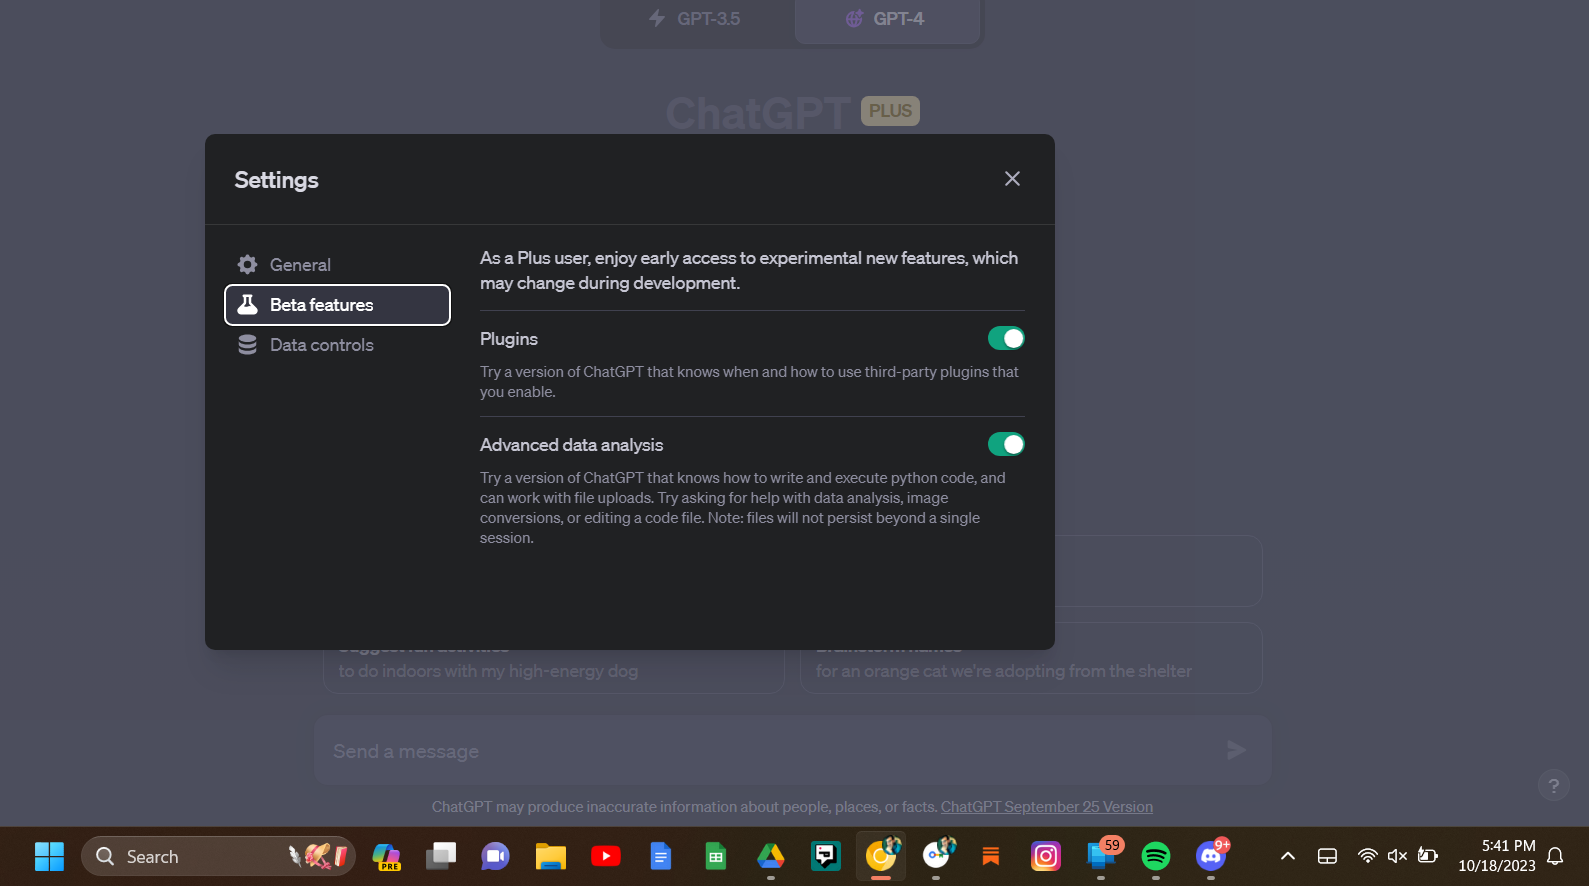1589x886 pixels.
Task: Open Spotify from the taskbar
Action: 1156,857
